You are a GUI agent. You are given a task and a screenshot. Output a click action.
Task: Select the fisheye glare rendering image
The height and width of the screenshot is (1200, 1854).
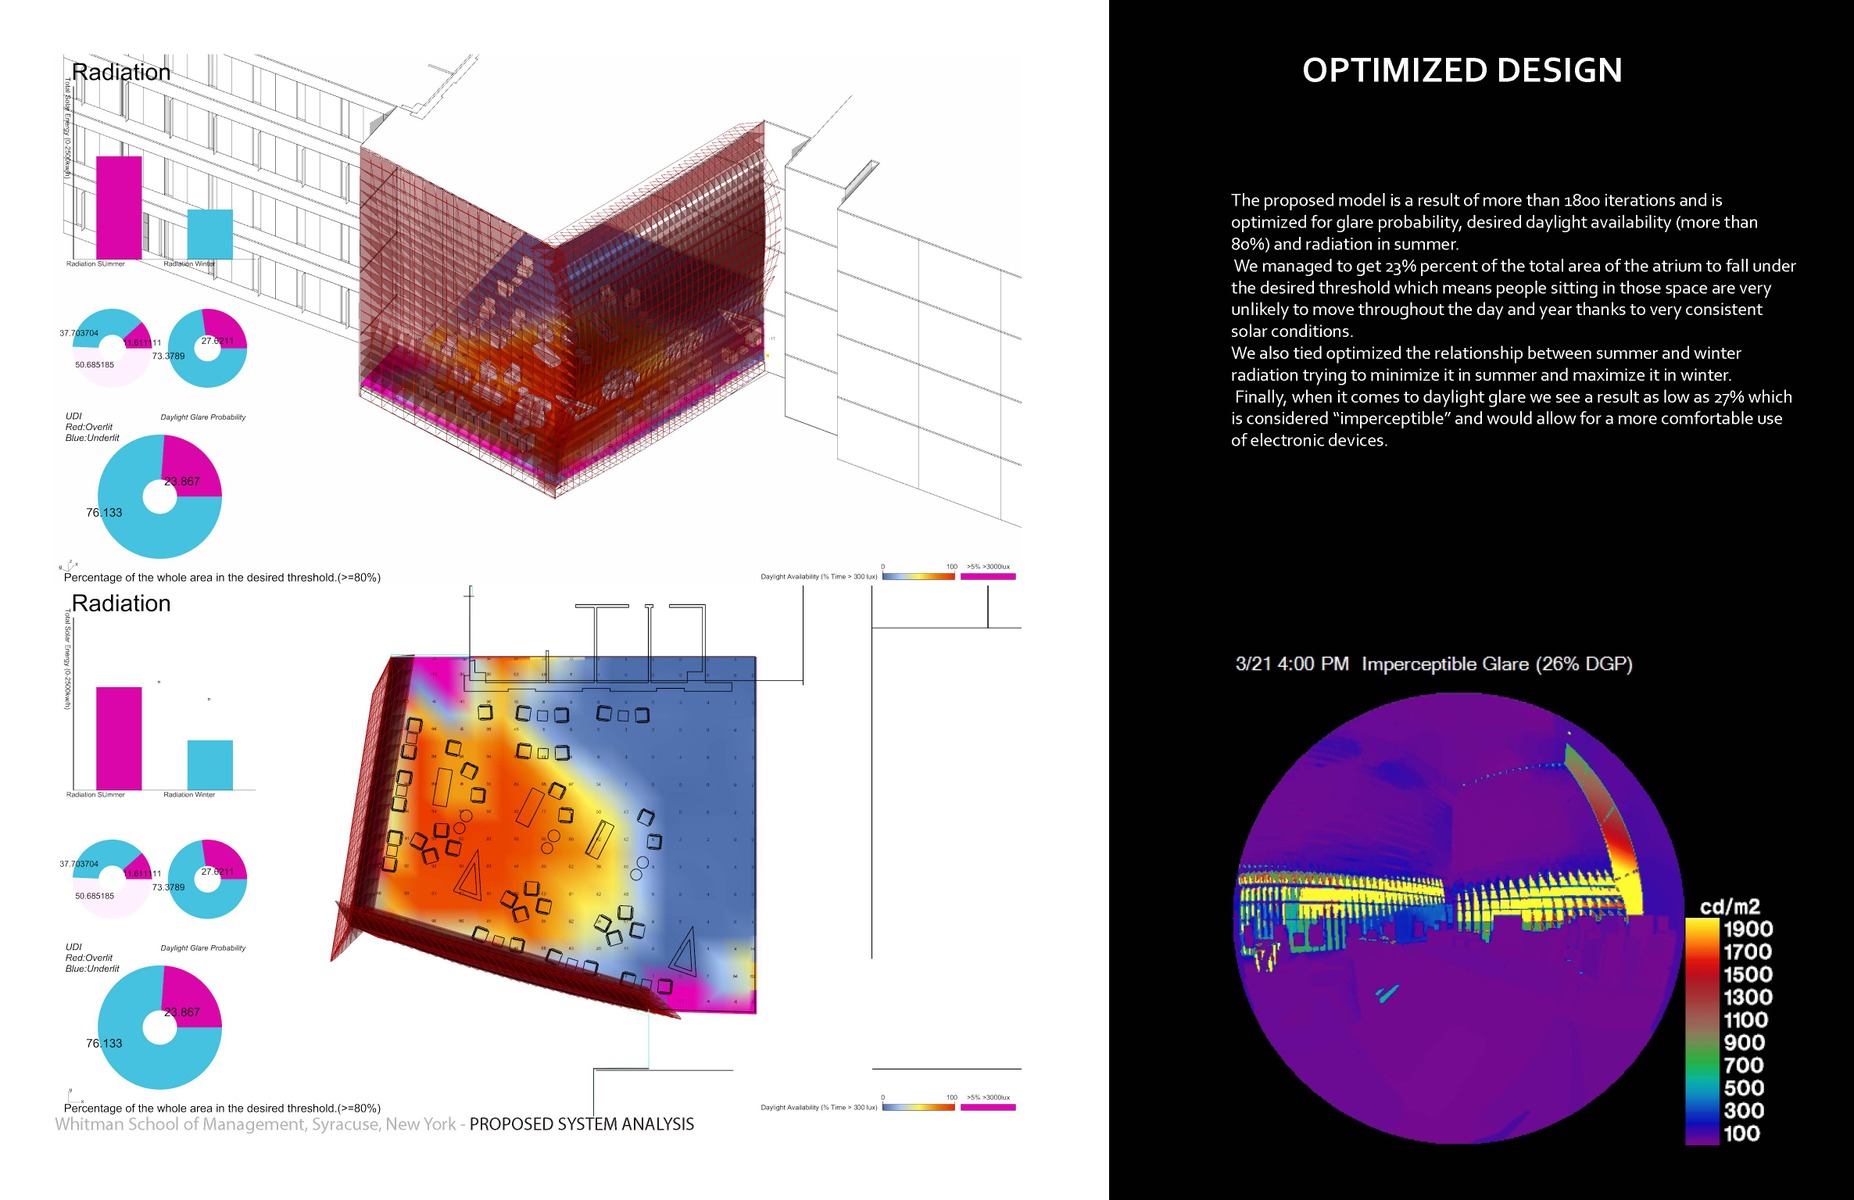pyautogui.click(x=1460, y=918)
